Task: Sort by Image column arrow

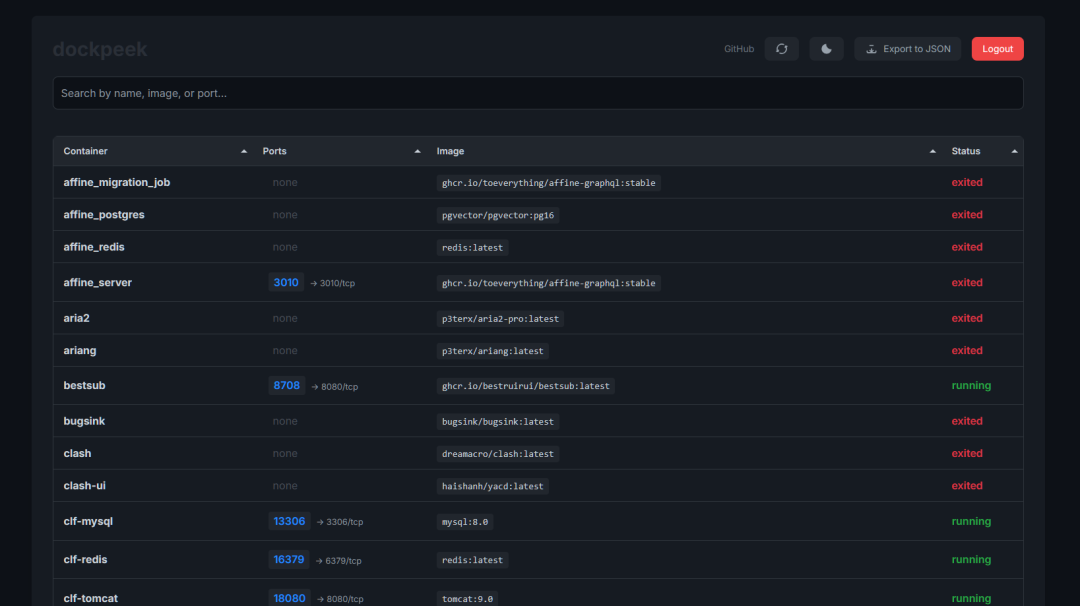Action: [933, 151]
